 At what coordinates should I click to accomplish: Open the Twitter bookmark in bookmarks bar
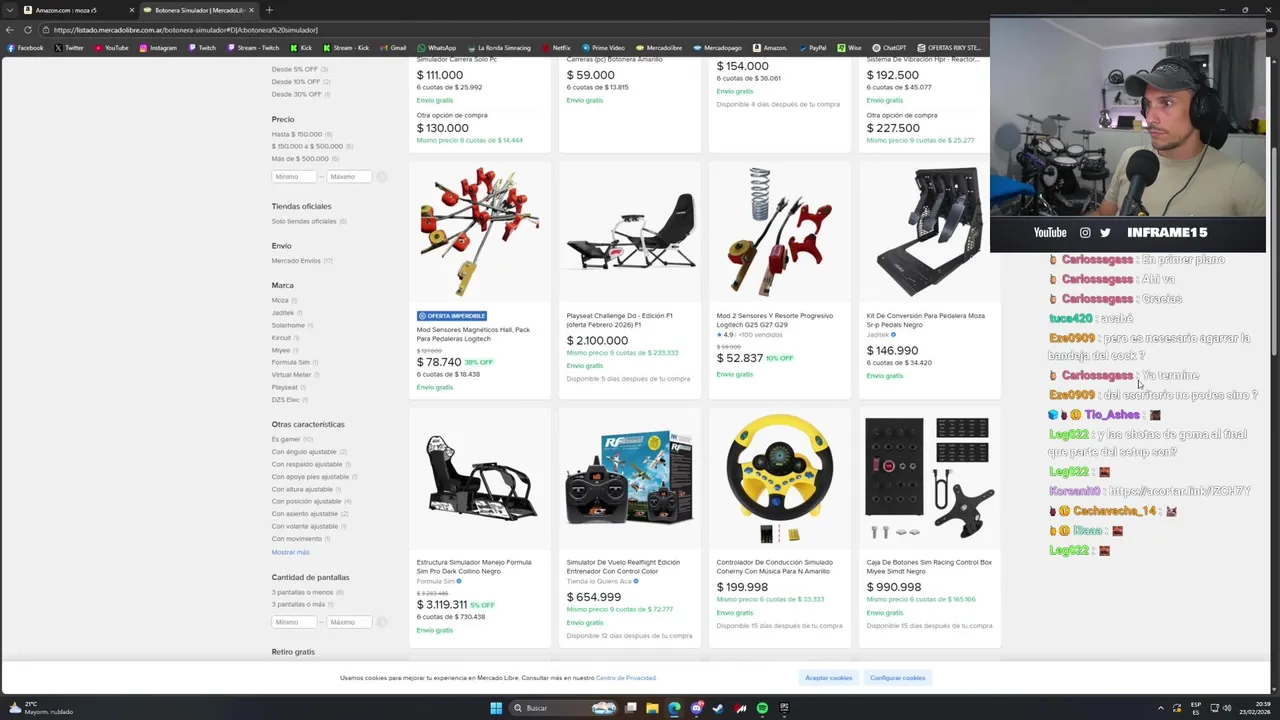click(69, 48)
